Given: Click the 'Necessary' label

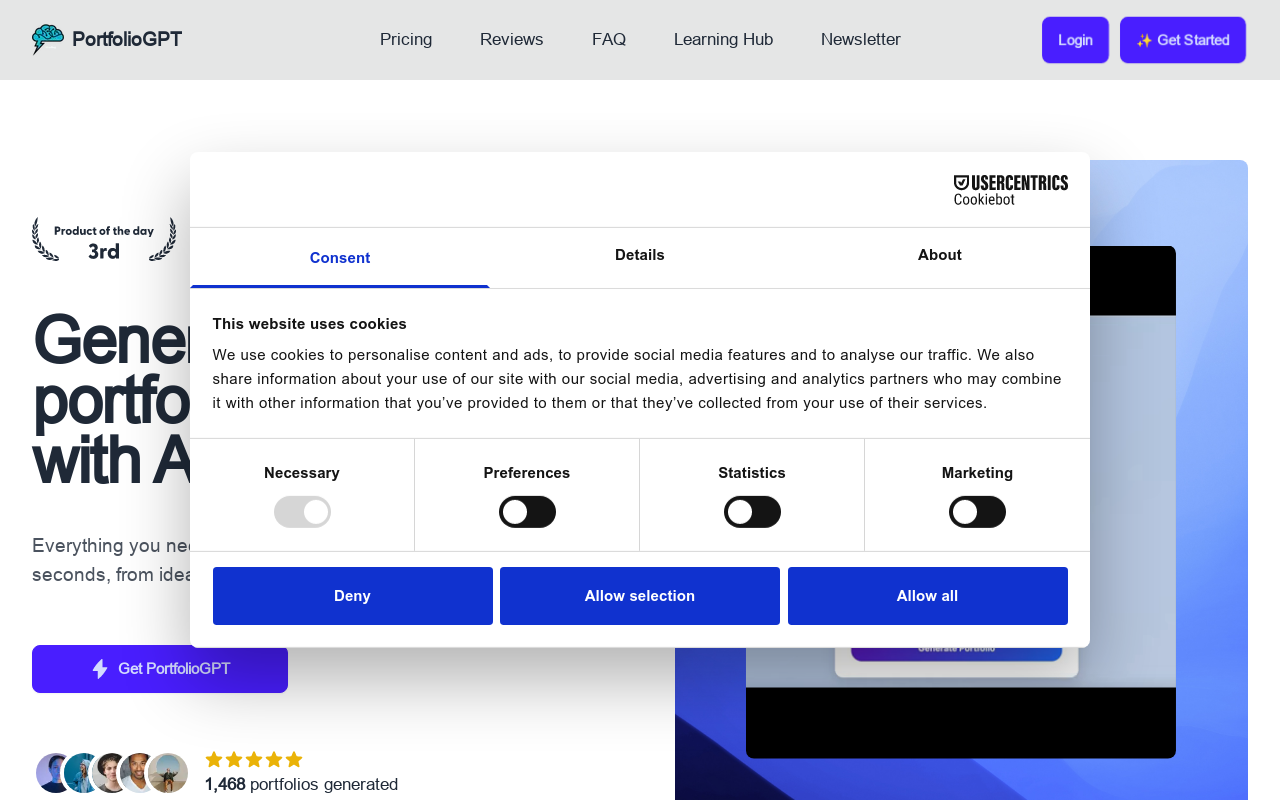Looking at the screenshot, I should (x=302, y=473).
